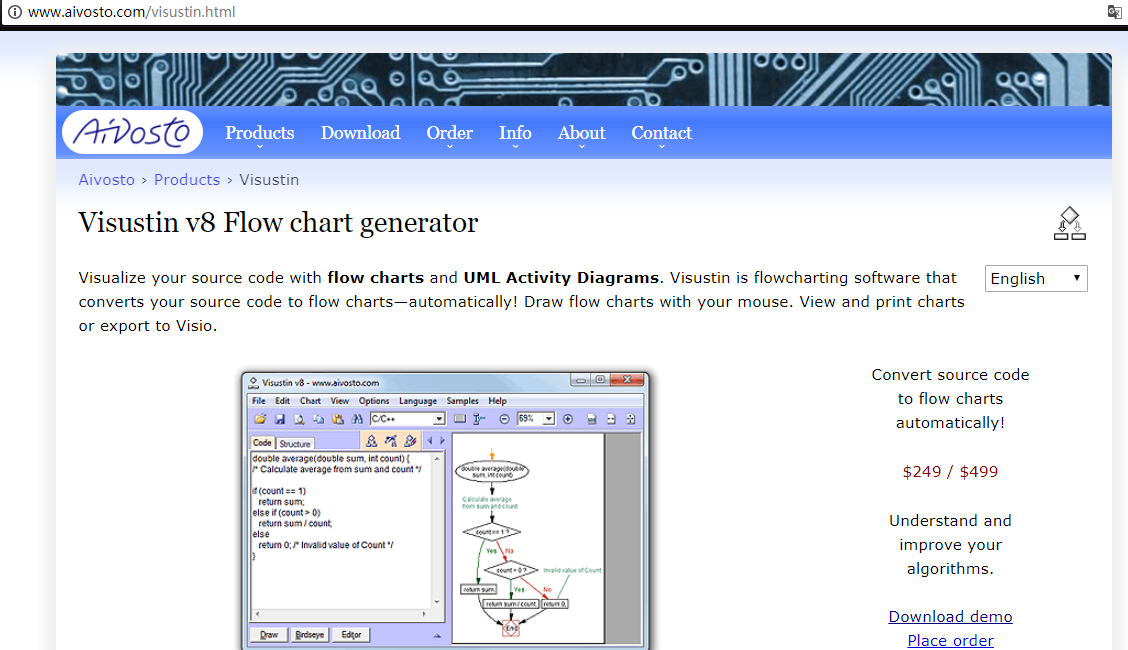
Task: Click Copy icon in Visustin toolbar
Action: [x=319, y=419]
